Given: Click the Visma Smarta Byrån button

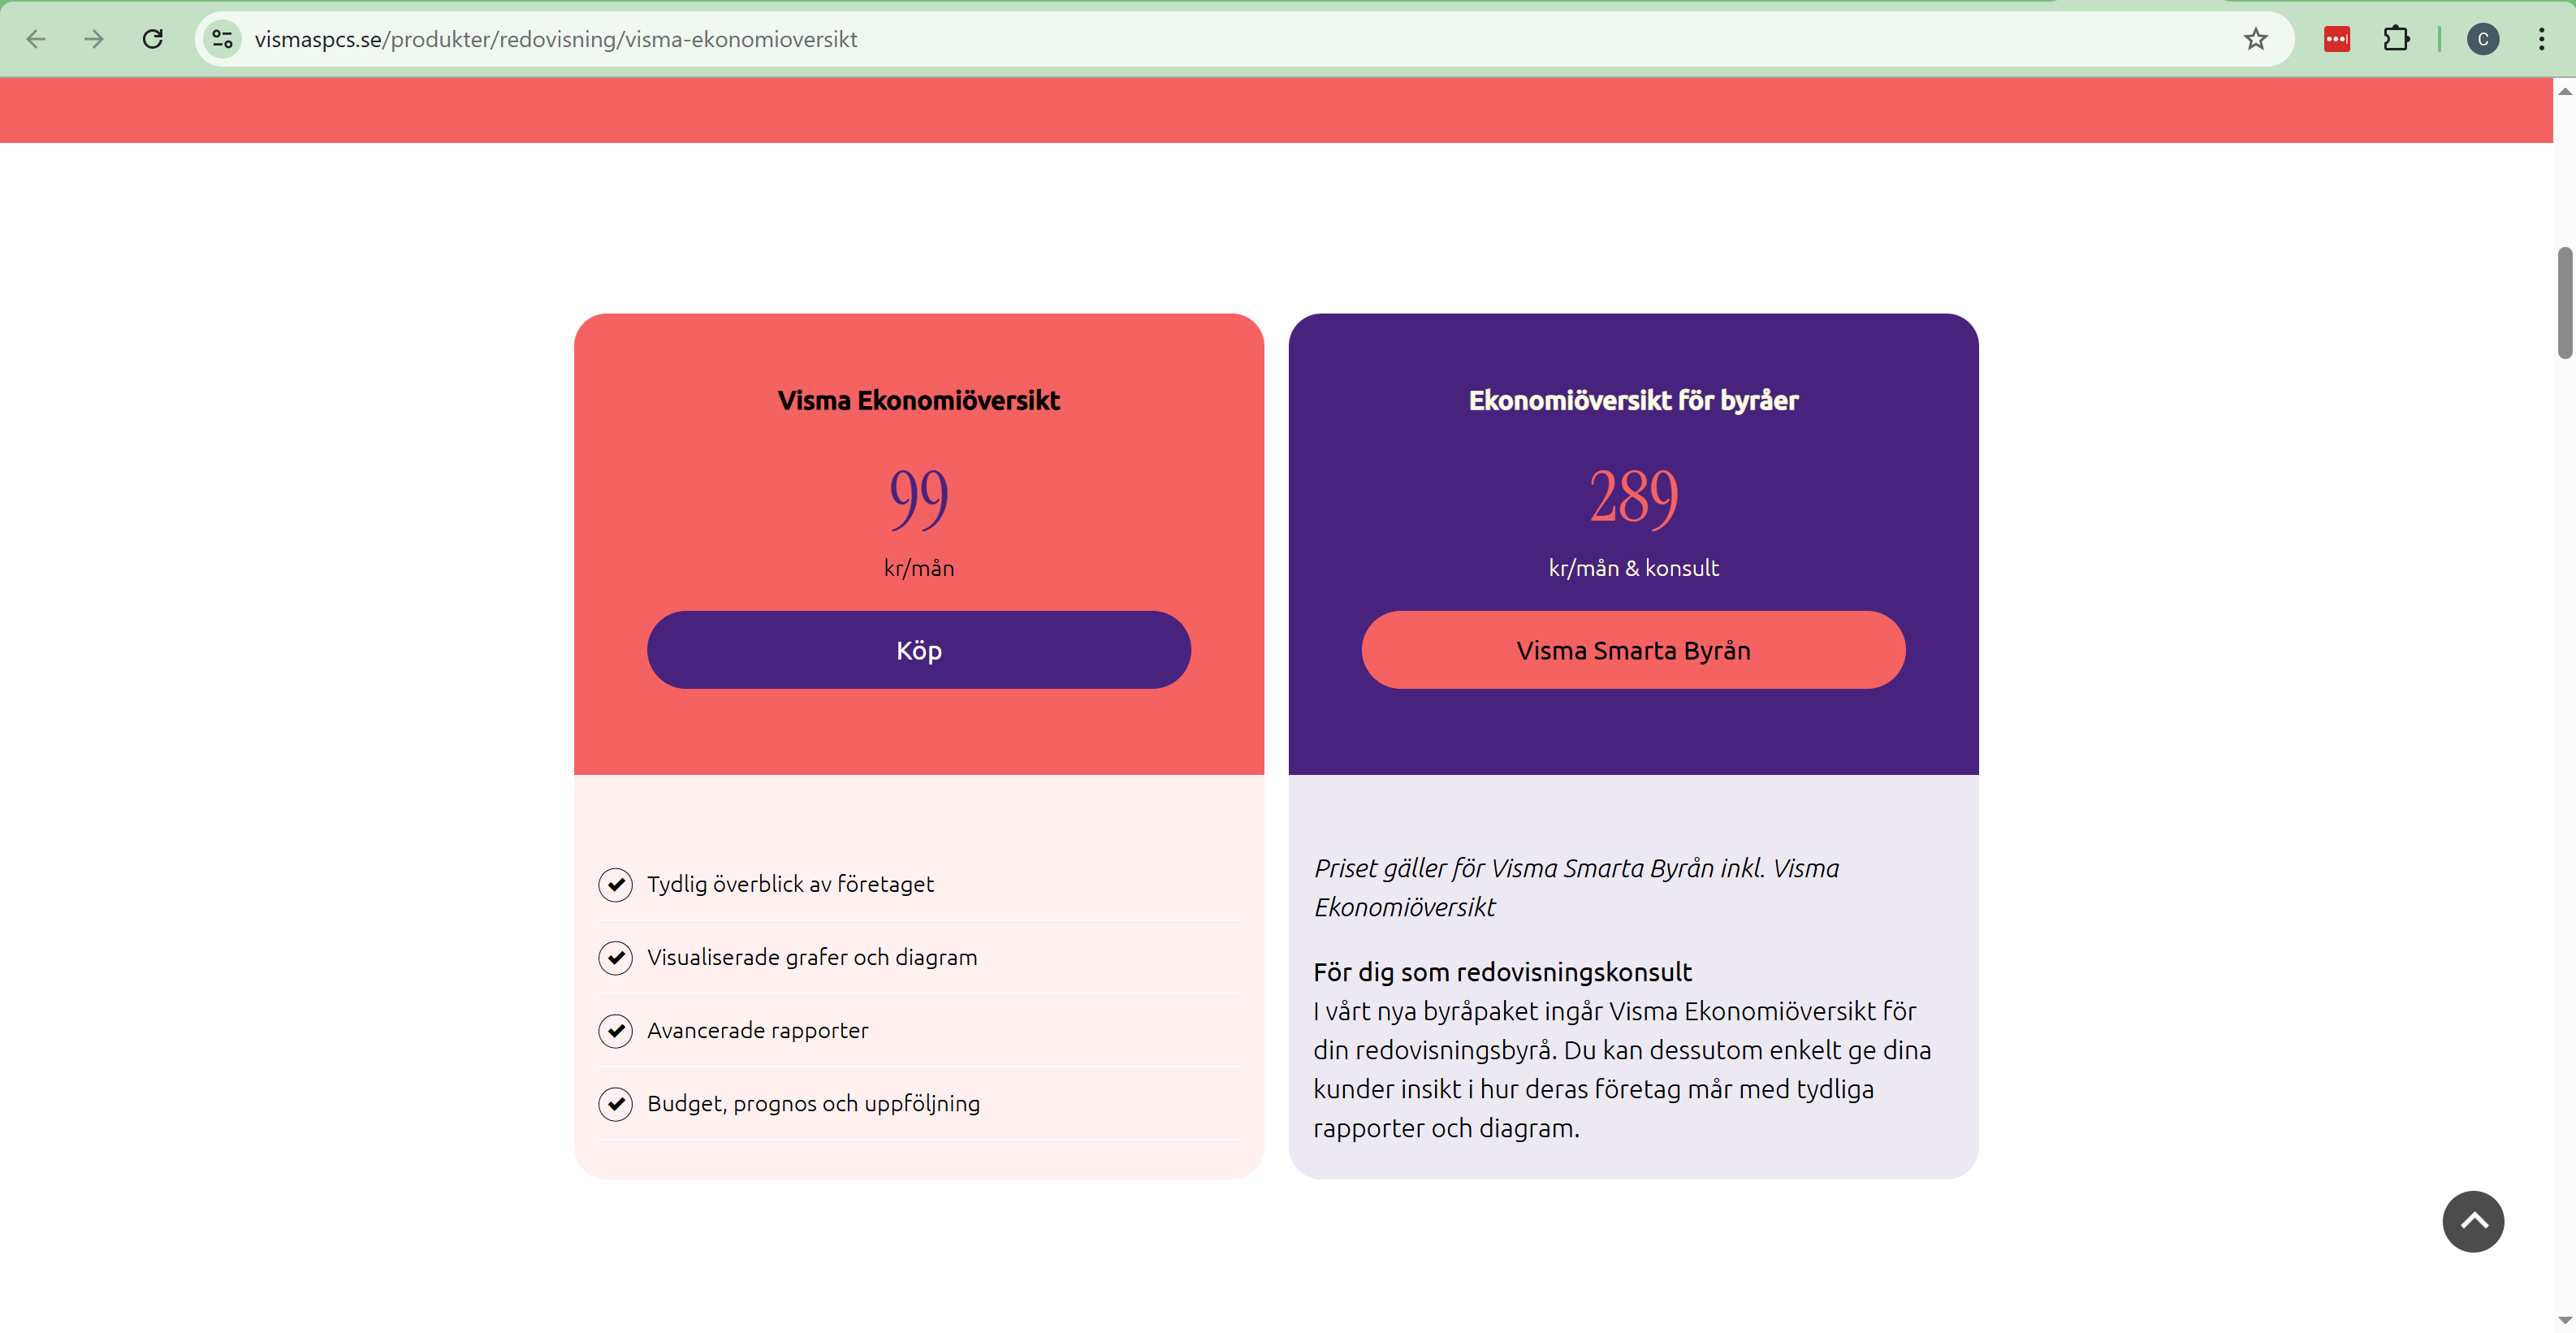Looking at the screenshot, I should [x=1633, y=650].
